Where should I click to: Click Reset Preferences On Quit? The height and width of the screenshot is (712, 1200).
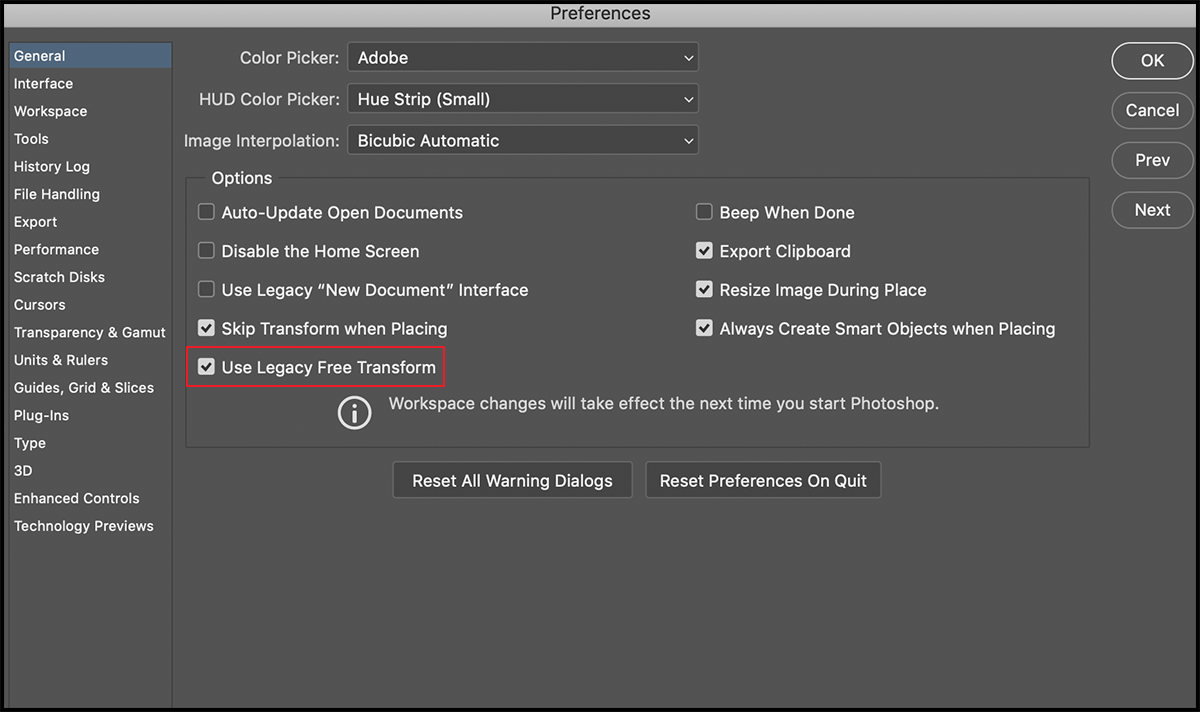[x=763, y=480]
